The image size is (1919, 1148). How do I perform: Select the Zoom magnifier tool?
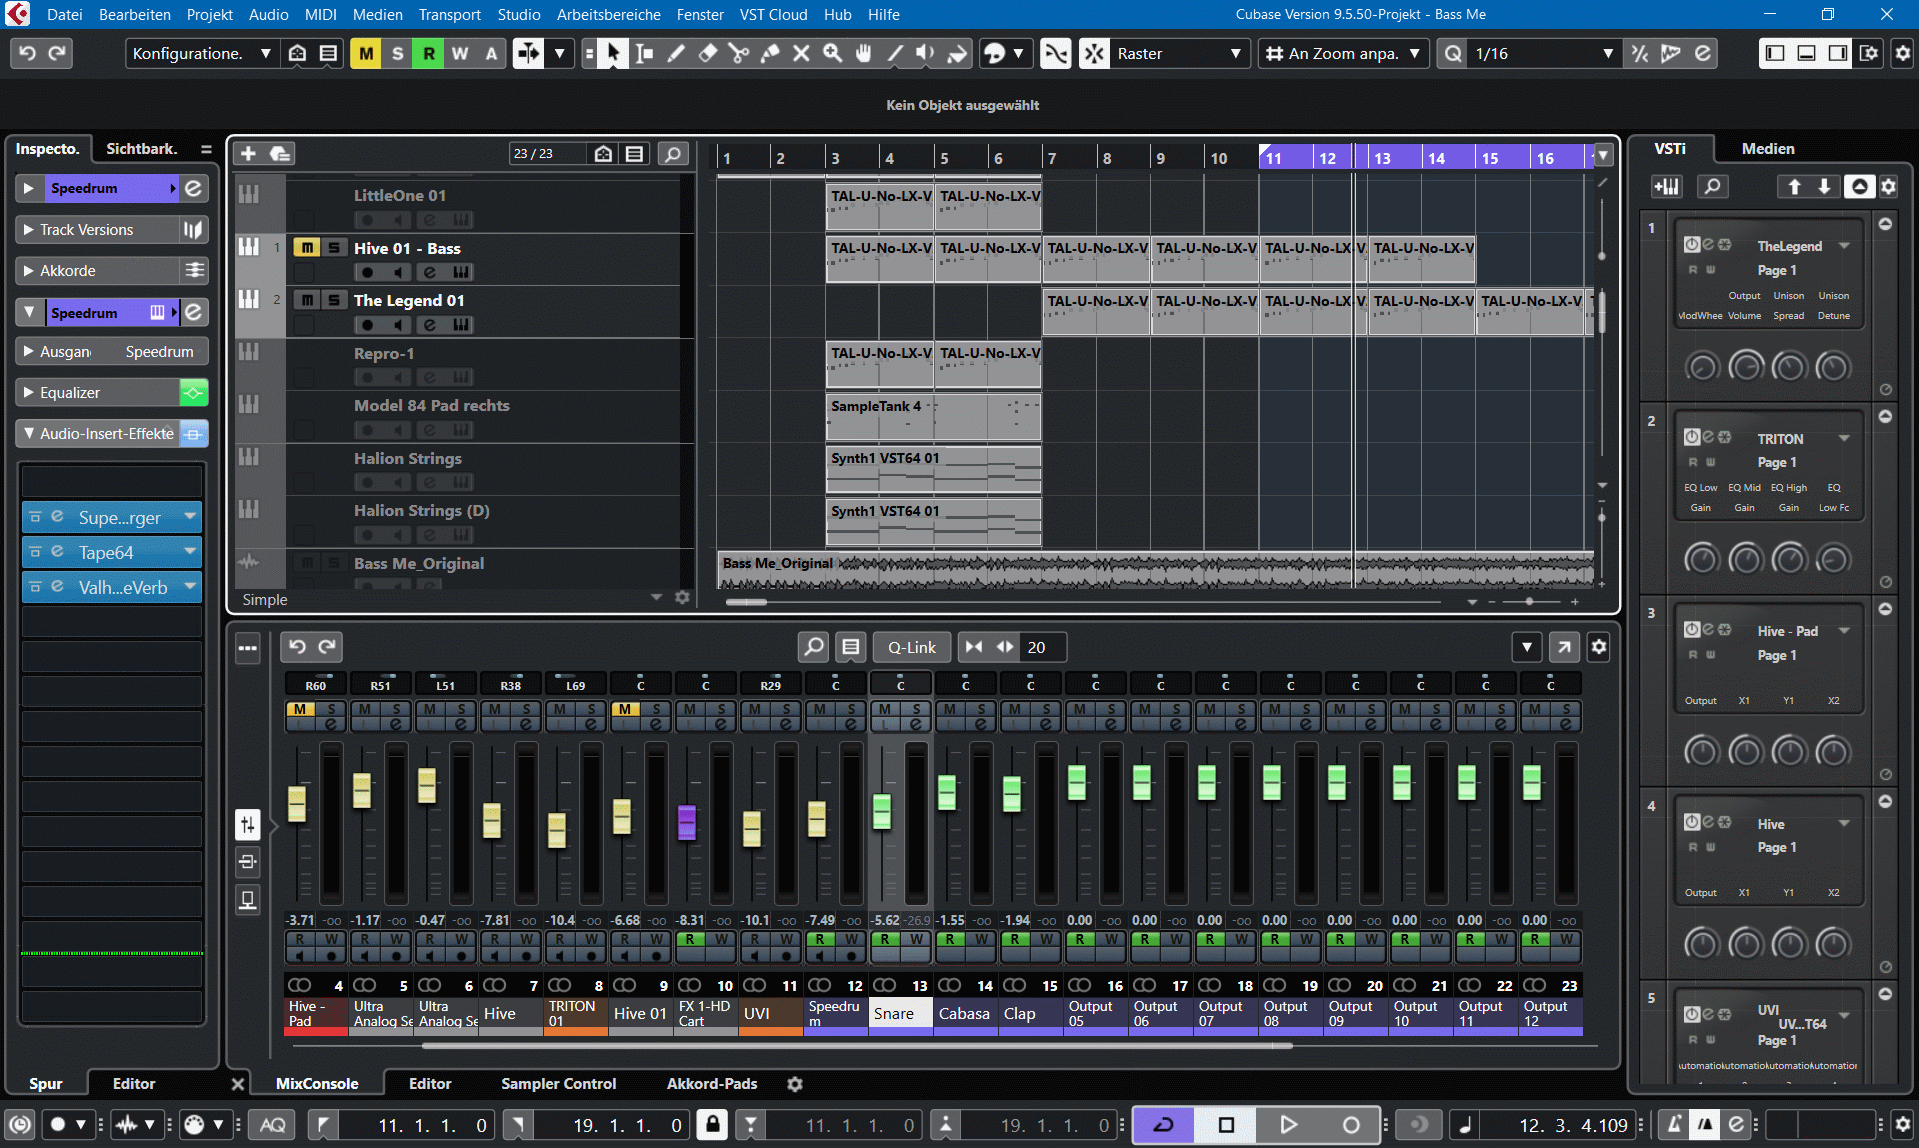(x=832, y=54)
